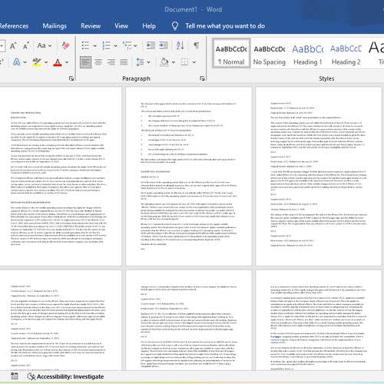The height and width of the screenshot is (384, 384).
Task: Select the bottom-row middle page
Action: [x=189, y=320]
